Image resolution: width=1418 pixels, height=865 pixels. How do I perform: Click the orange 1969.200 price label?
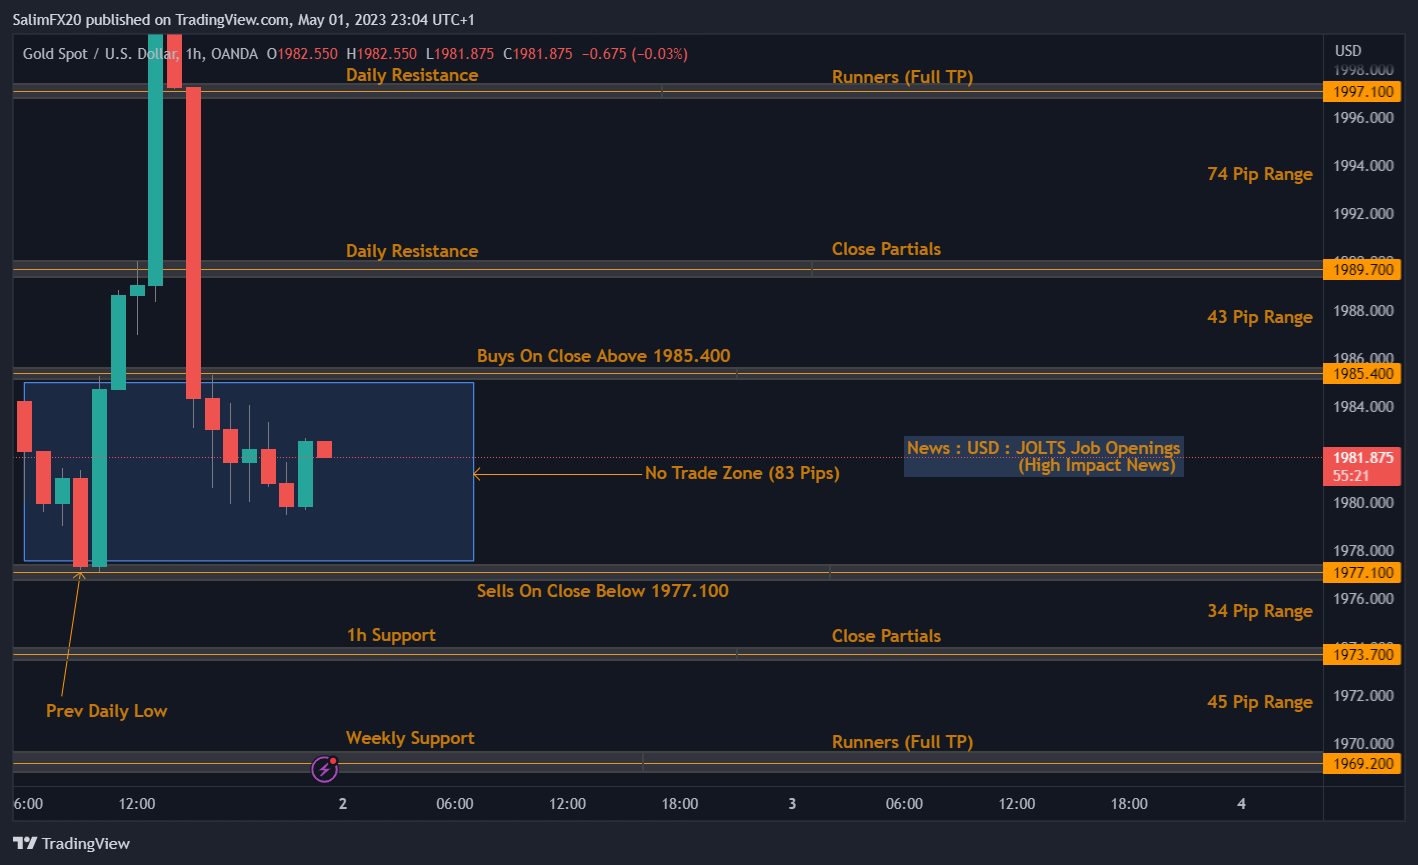[x=1362, y=763]
